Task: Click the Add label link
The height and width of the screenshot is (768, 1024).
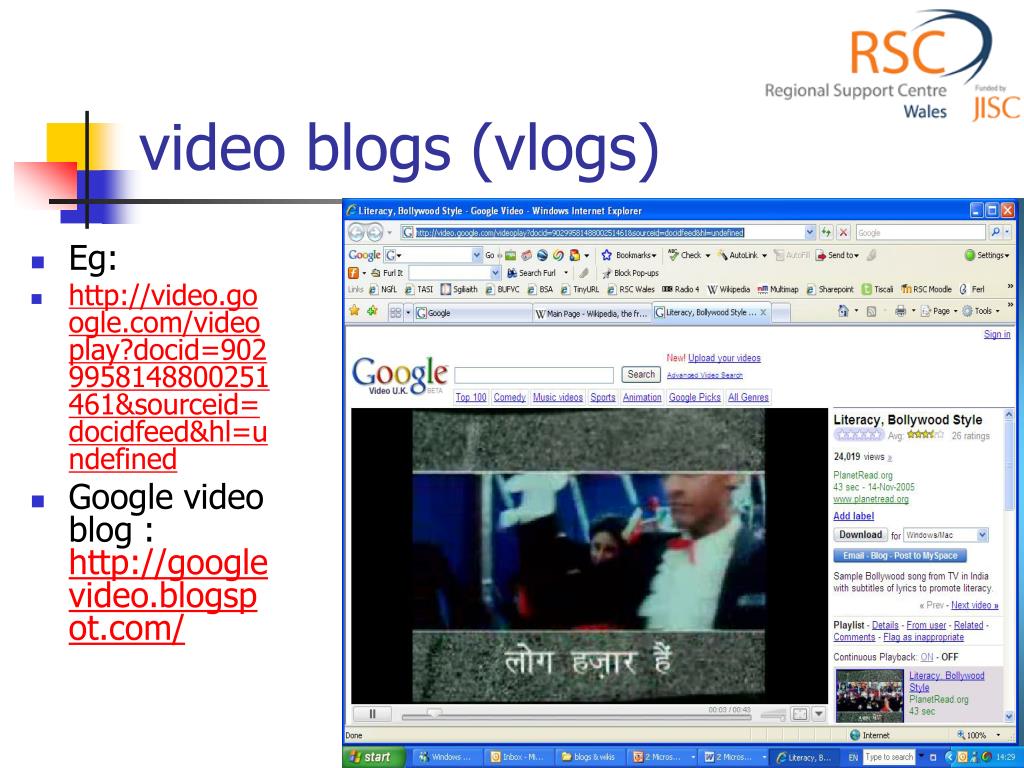Action: point(853,516)
